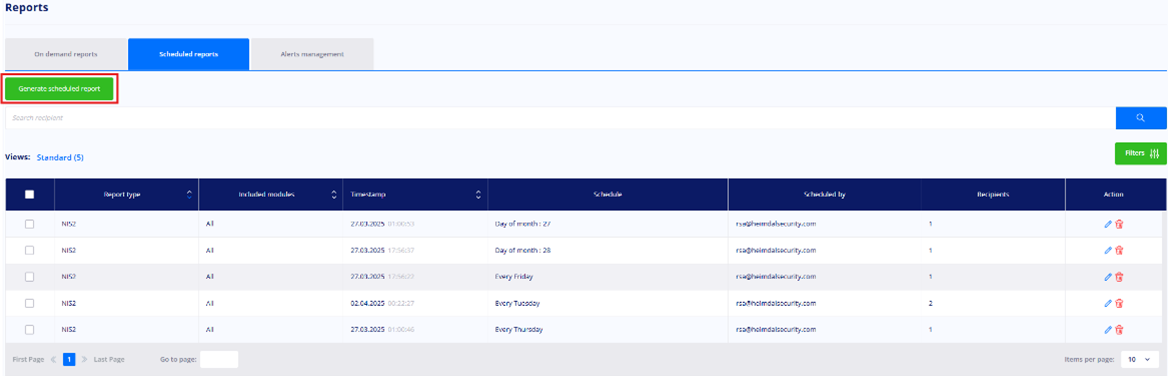Viewport: 1168px width, 376px height.
Task: Check the Every Thursday row checkbox
Action: 30,330
